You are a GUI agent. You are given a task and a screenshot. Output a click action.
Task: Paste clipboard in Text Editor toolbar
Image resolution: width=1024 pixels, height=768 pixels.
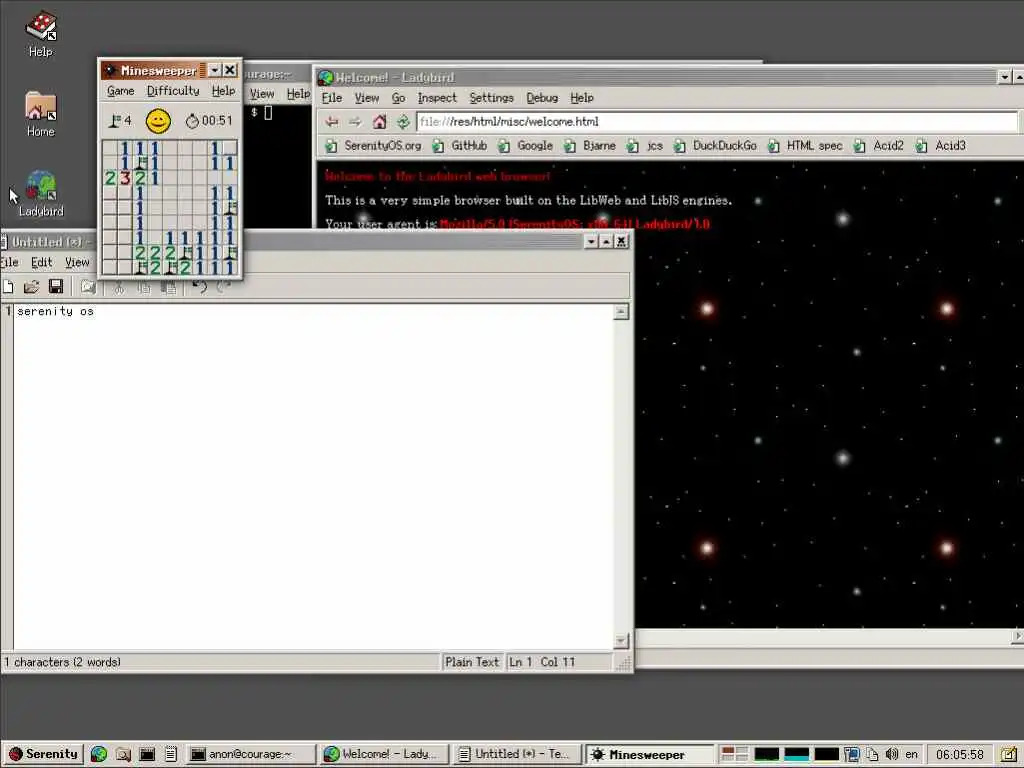point(168,287)
